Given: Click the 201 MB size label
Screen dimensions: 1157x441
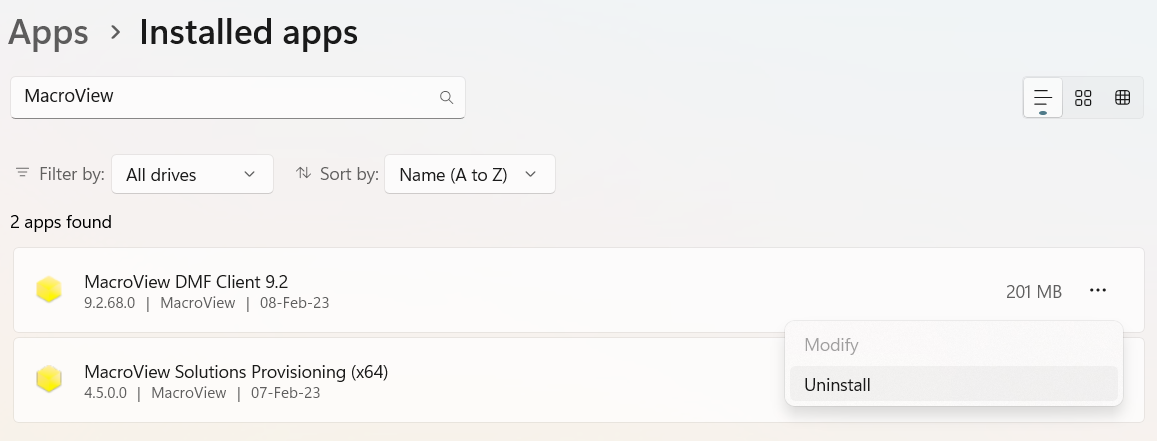Looking at the screenshot, I should tap(1034, 292).
